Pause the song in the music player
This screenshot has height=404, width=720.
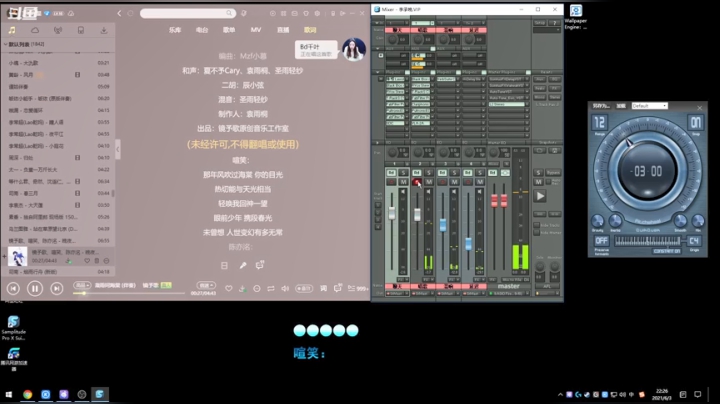(x=35, y=288)
